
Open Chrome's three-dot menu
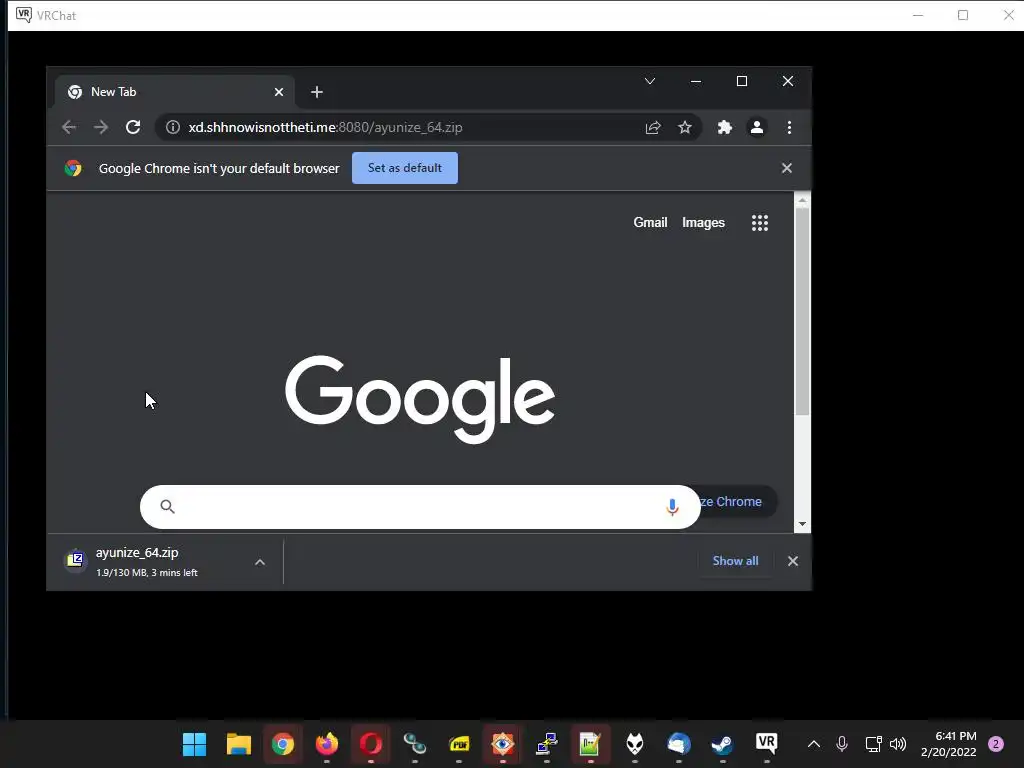click(790, 127)
